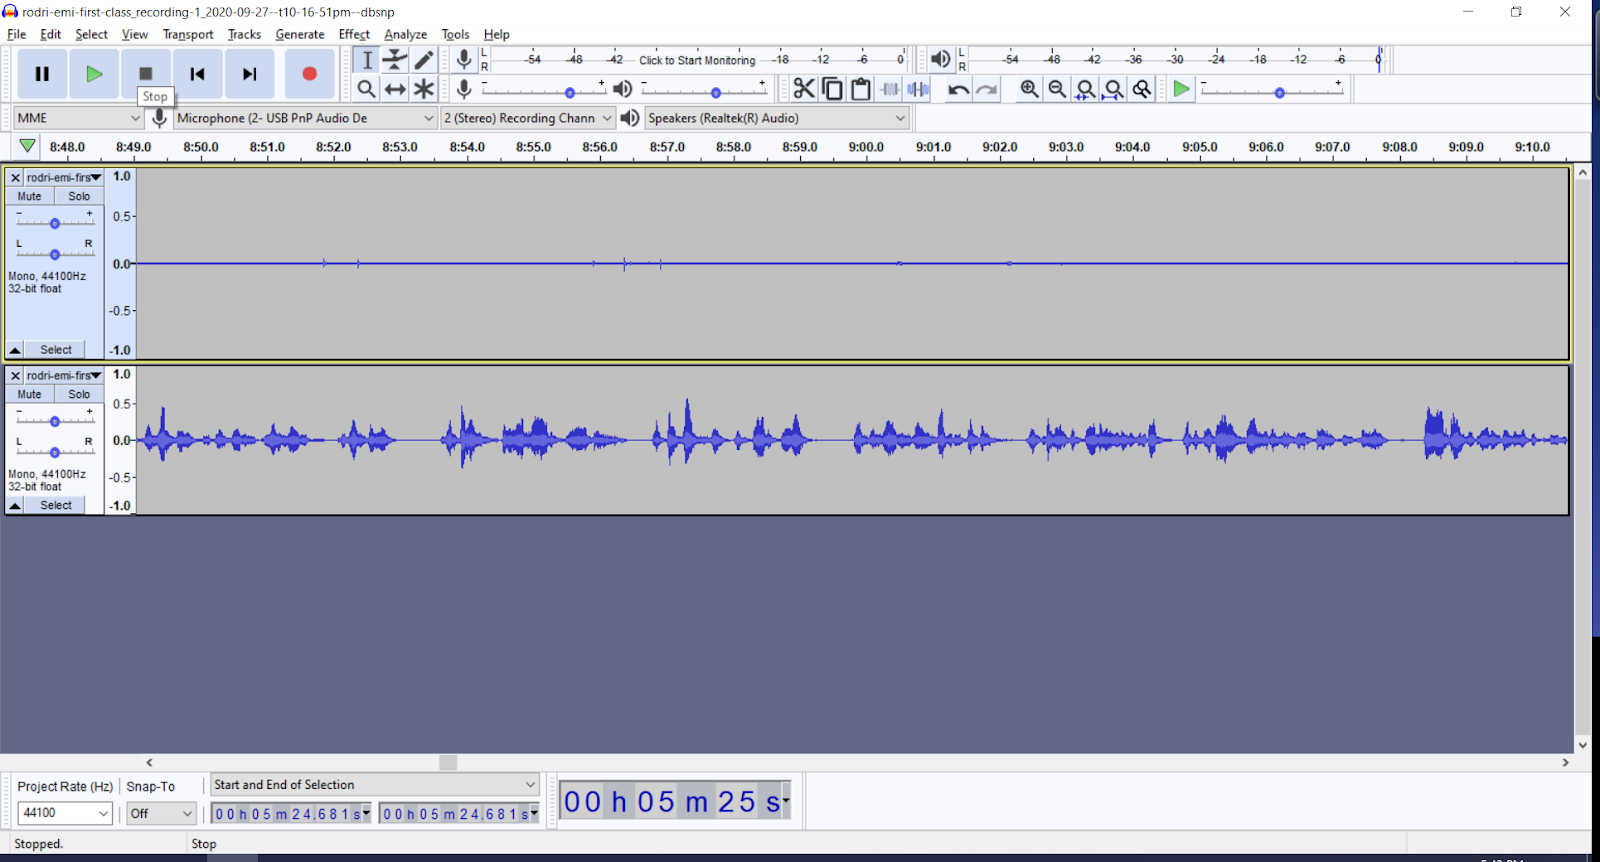Open the Generate menu
This screenshot has width=1600, height=862.
coord(300,34)
